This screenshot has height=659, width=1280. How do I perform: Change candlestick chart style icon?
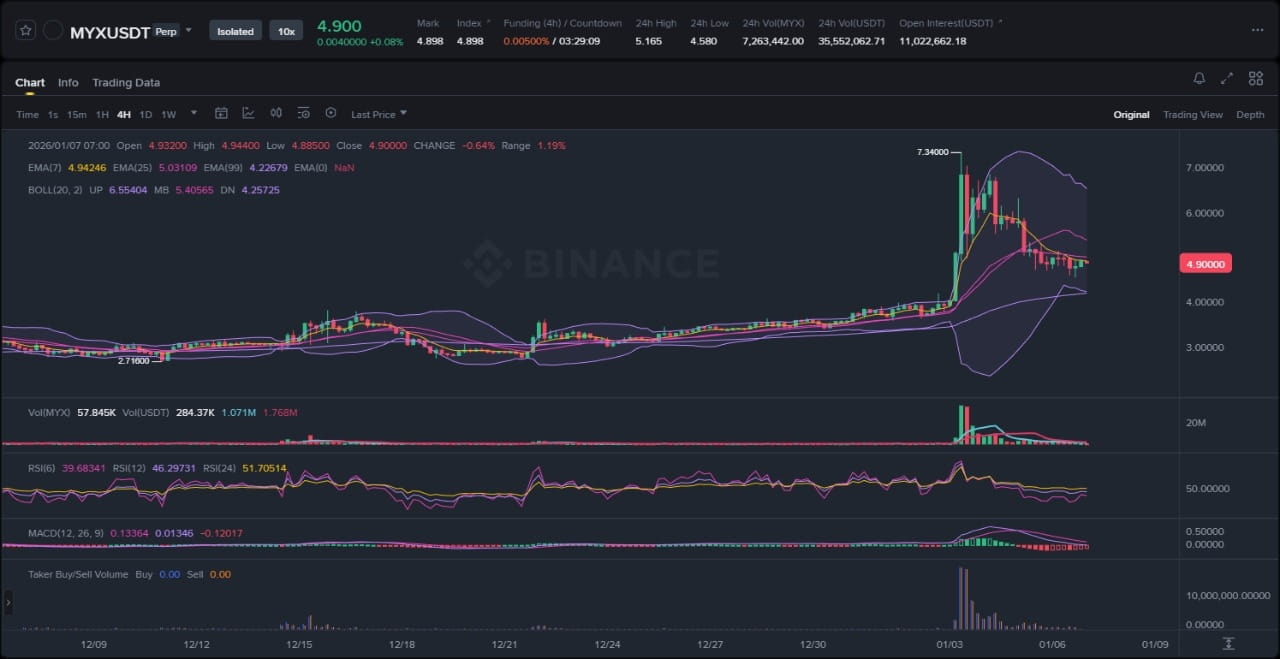276,114
